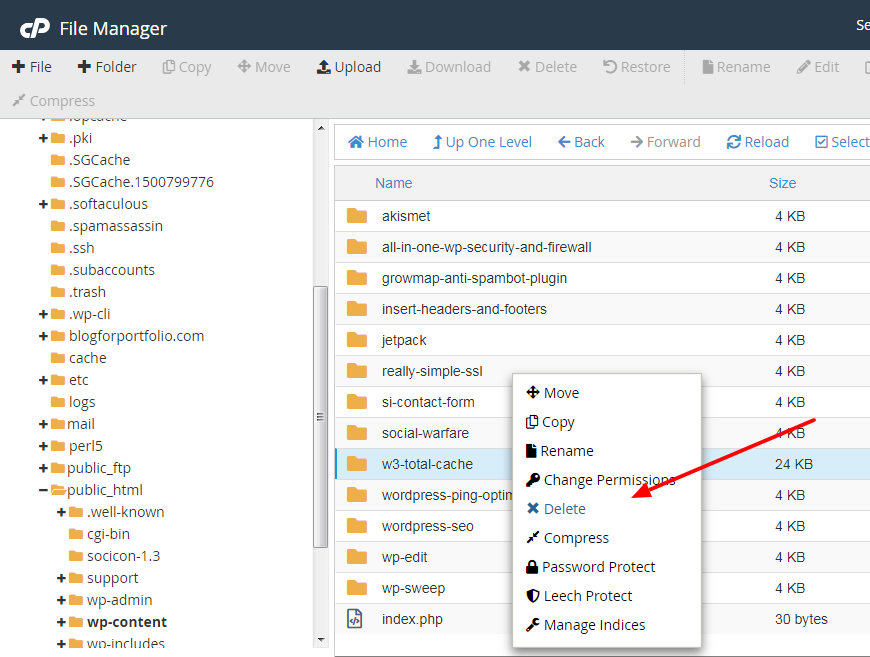Select the really-simple-ssl folder icon

click(357, 371)
